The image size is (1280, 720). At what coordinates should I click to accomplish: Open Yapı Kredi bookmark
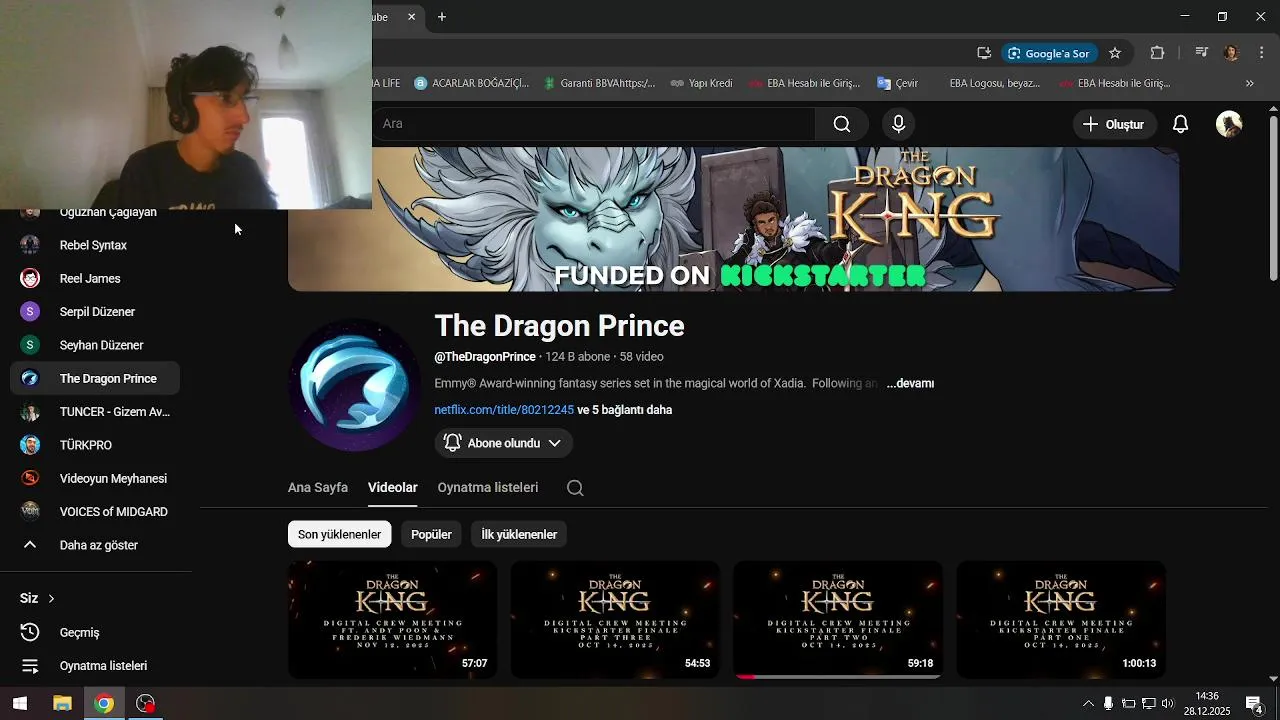tap(701, 83)
